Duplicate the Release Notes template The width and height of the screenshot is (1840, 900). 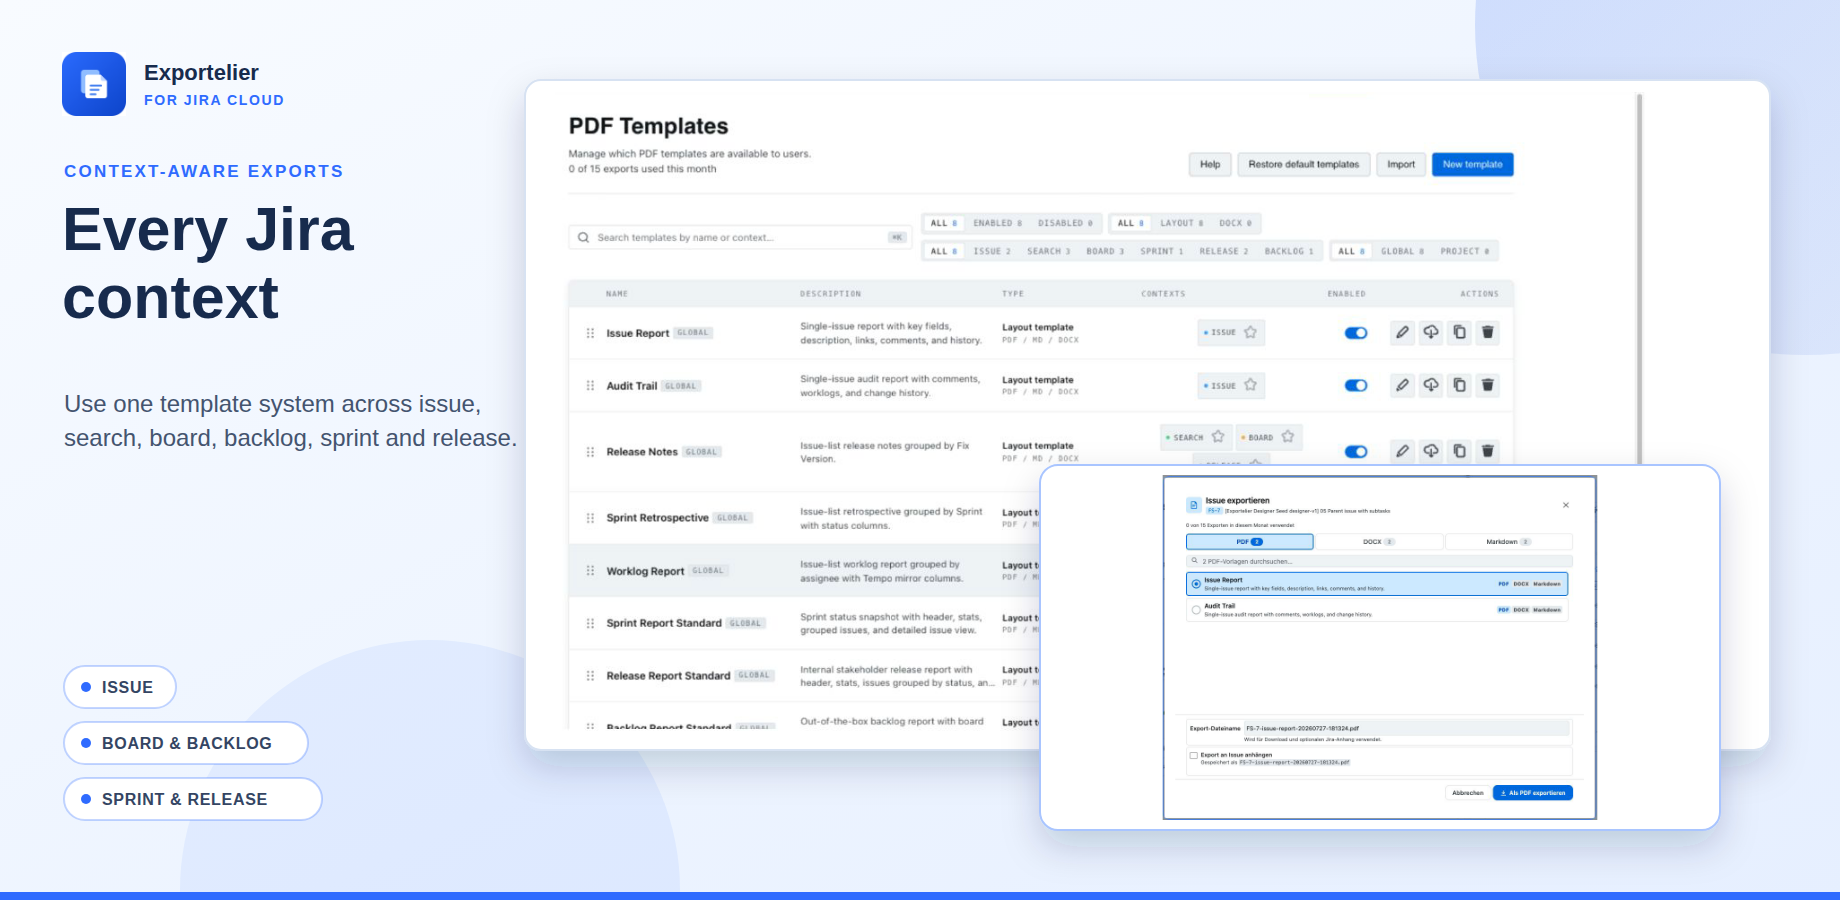(1459, 451)
